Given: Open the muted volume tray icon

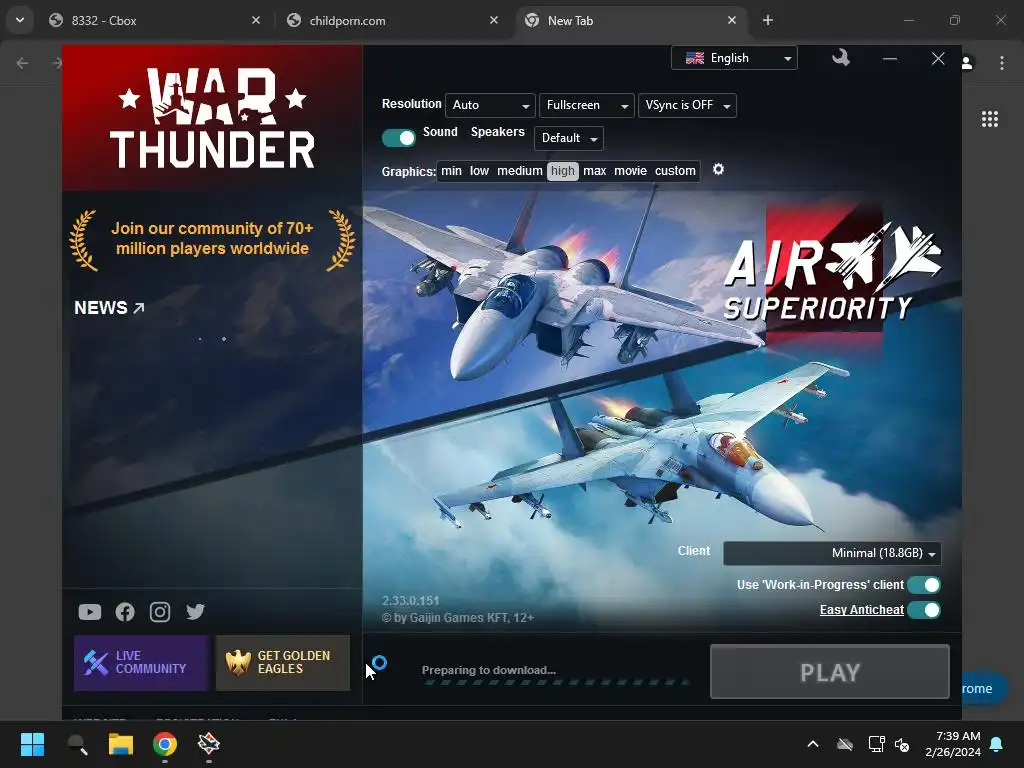Looking at the screenshot, I should click(903, 744).
